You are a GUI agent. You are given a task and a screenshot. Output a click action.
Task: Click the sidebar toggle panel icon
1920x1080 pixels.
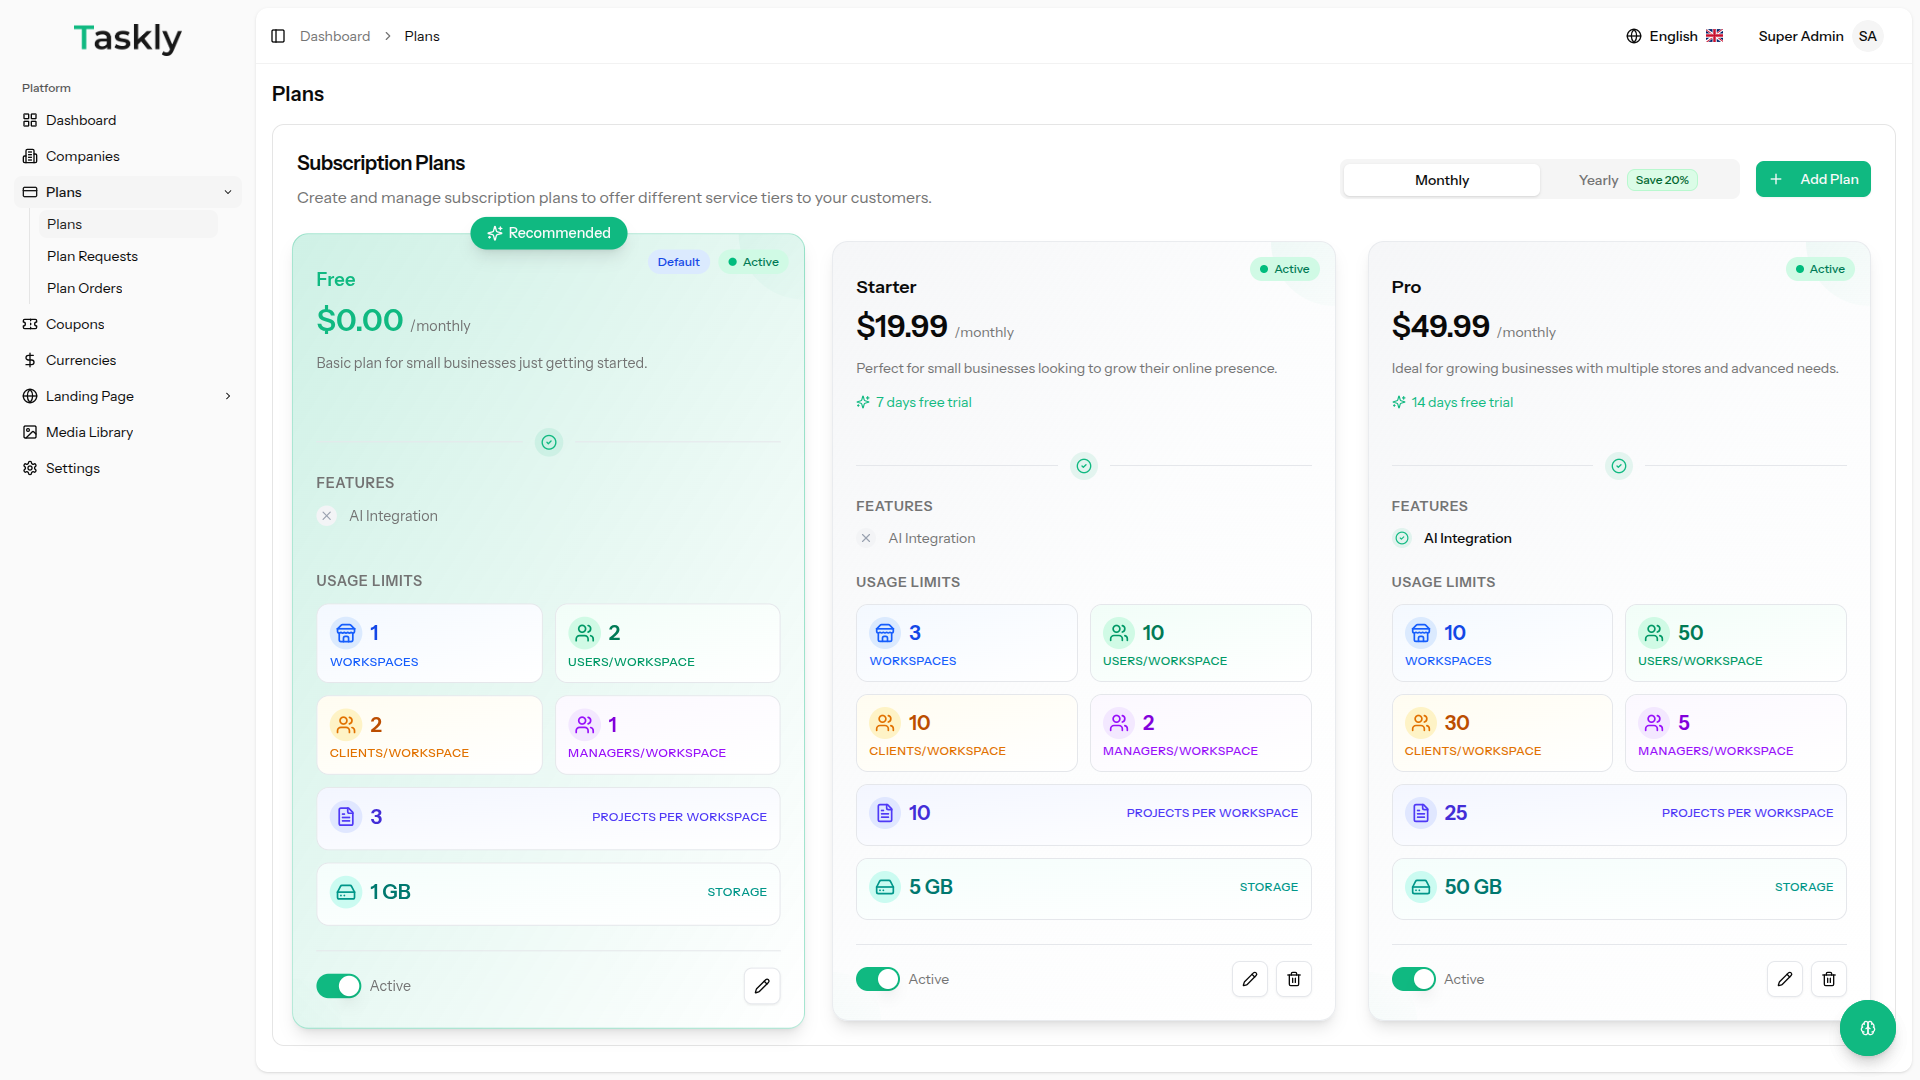tap(278, 36)
